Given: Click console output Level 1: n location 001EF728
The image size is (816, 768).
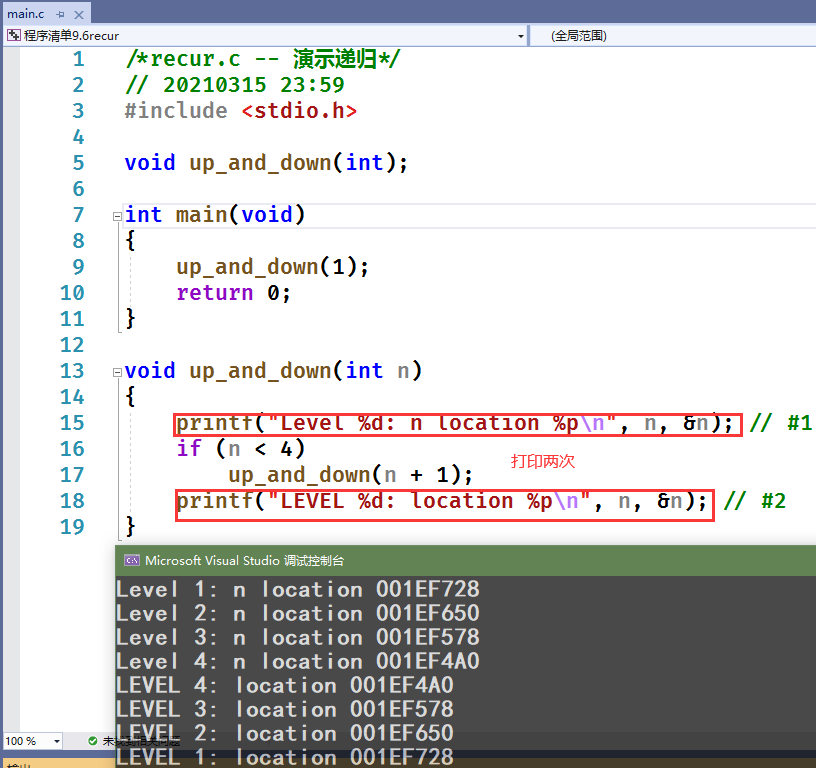Looking at the screenshot, I should (x=298, y=590).
